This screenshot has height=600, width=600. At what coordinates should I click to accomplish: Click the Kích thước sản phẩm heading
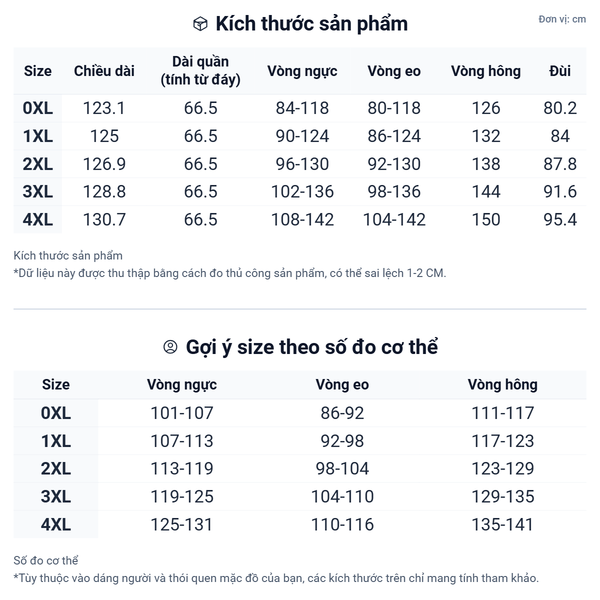click(x=312, y=23)
